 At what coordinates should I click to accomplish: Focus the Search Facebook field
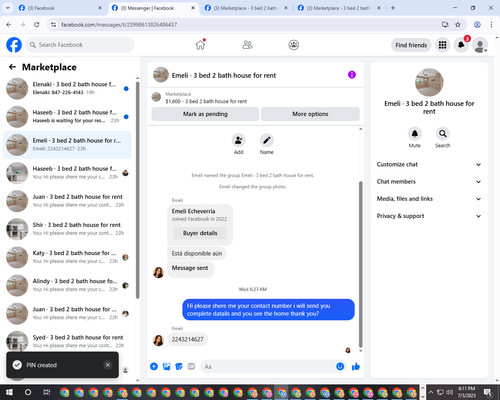click(x=80, y=45)
